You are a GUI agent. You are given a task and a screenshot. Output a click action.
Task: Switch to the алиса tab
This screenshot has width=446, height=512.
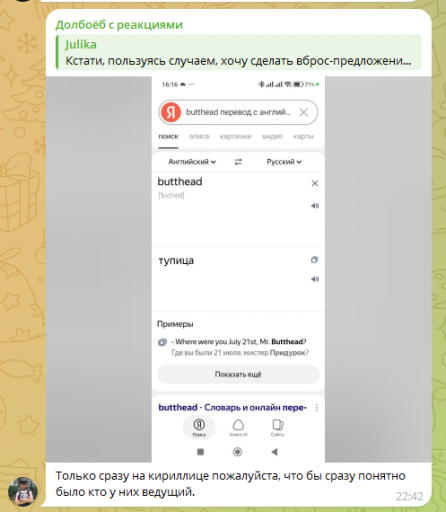tap(199, 136)
